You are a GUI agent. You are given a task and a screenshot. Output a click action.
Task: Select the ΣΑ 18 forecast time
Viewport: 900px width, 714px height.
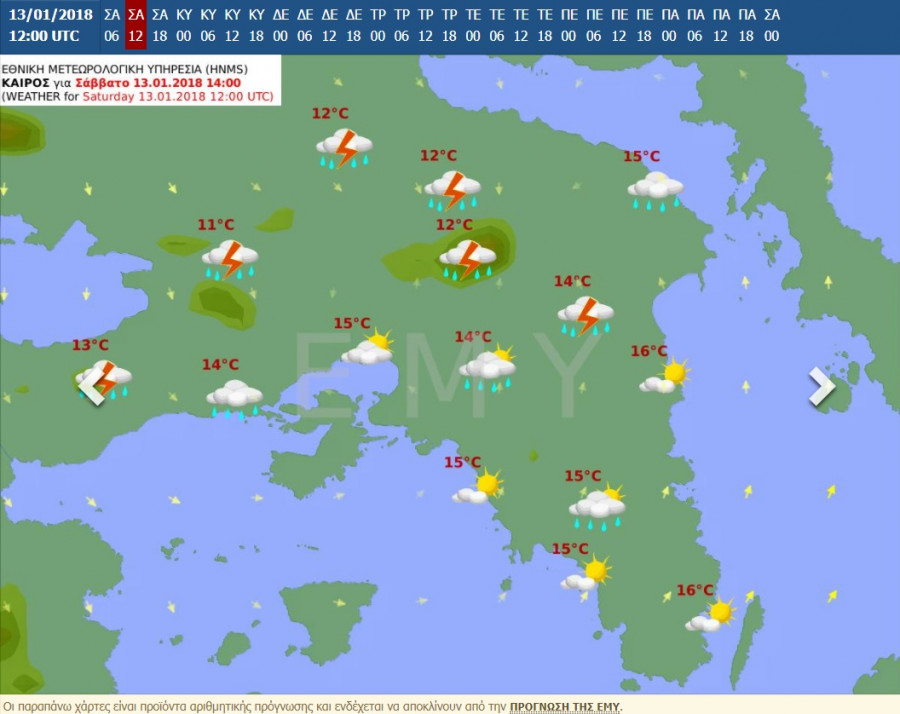[x=160, y=25]
